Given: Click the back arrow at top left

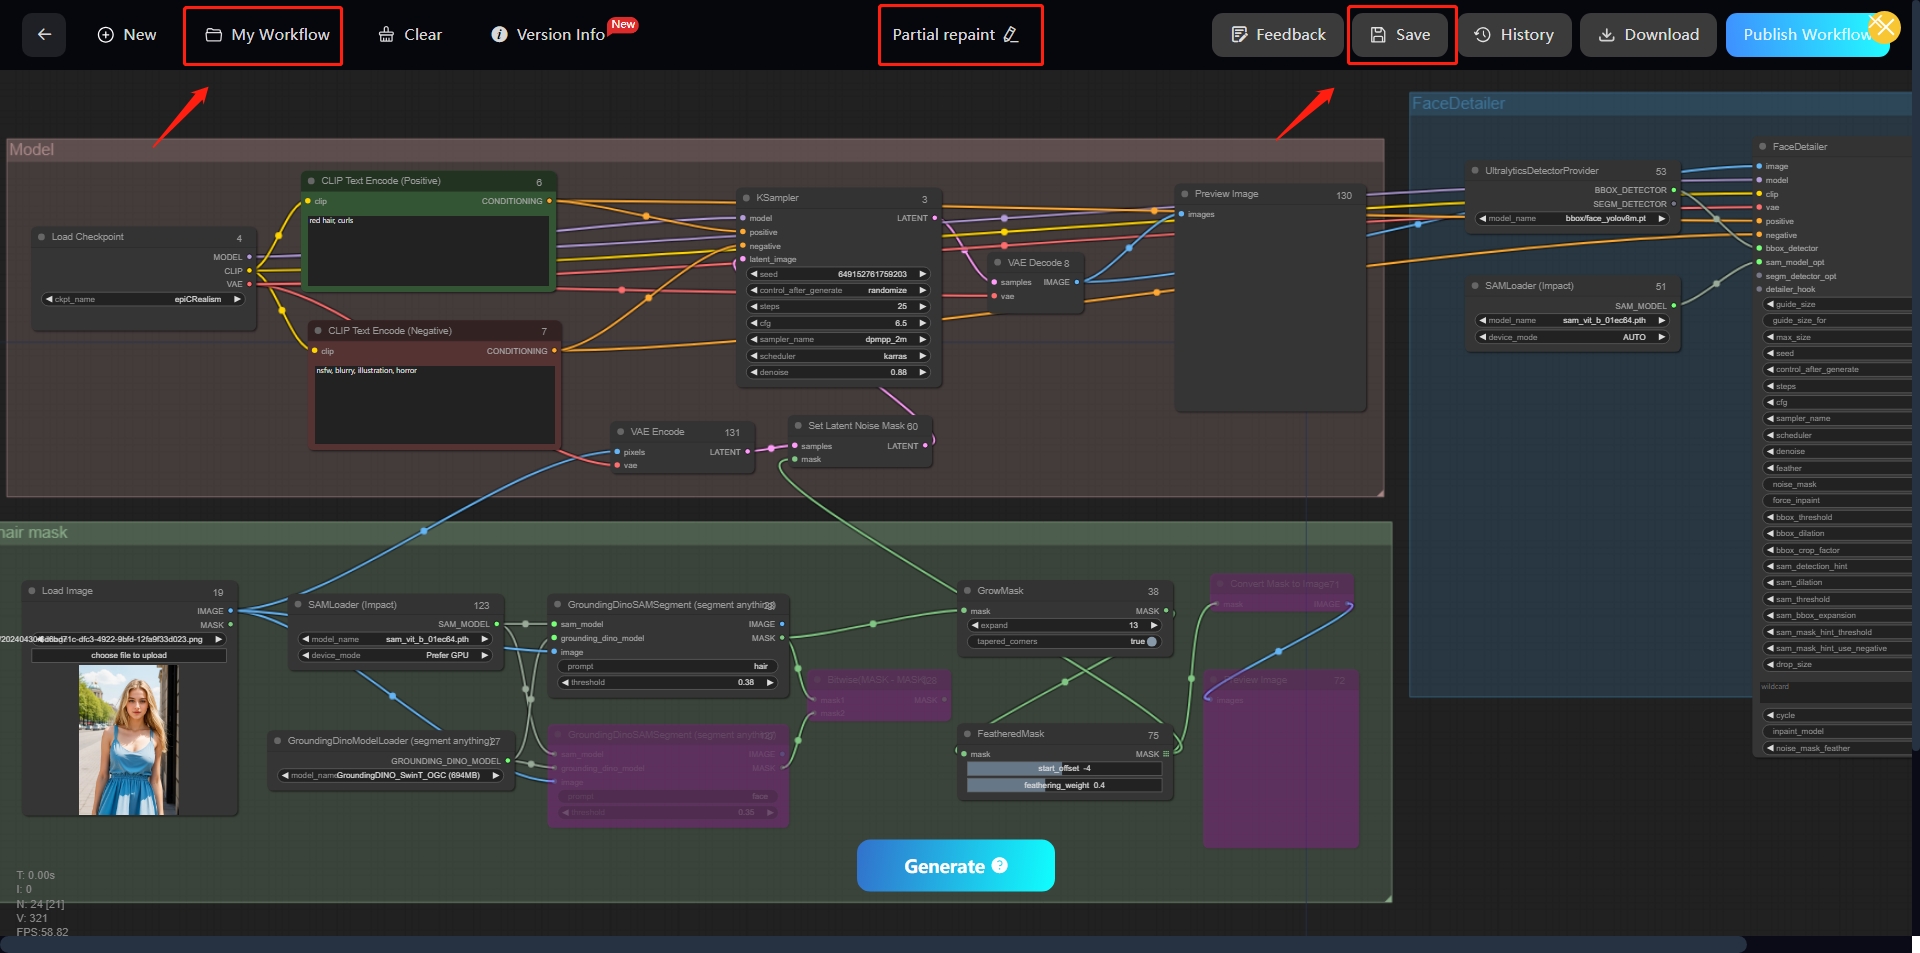Looking at the screenshot, I should (43, 34).
